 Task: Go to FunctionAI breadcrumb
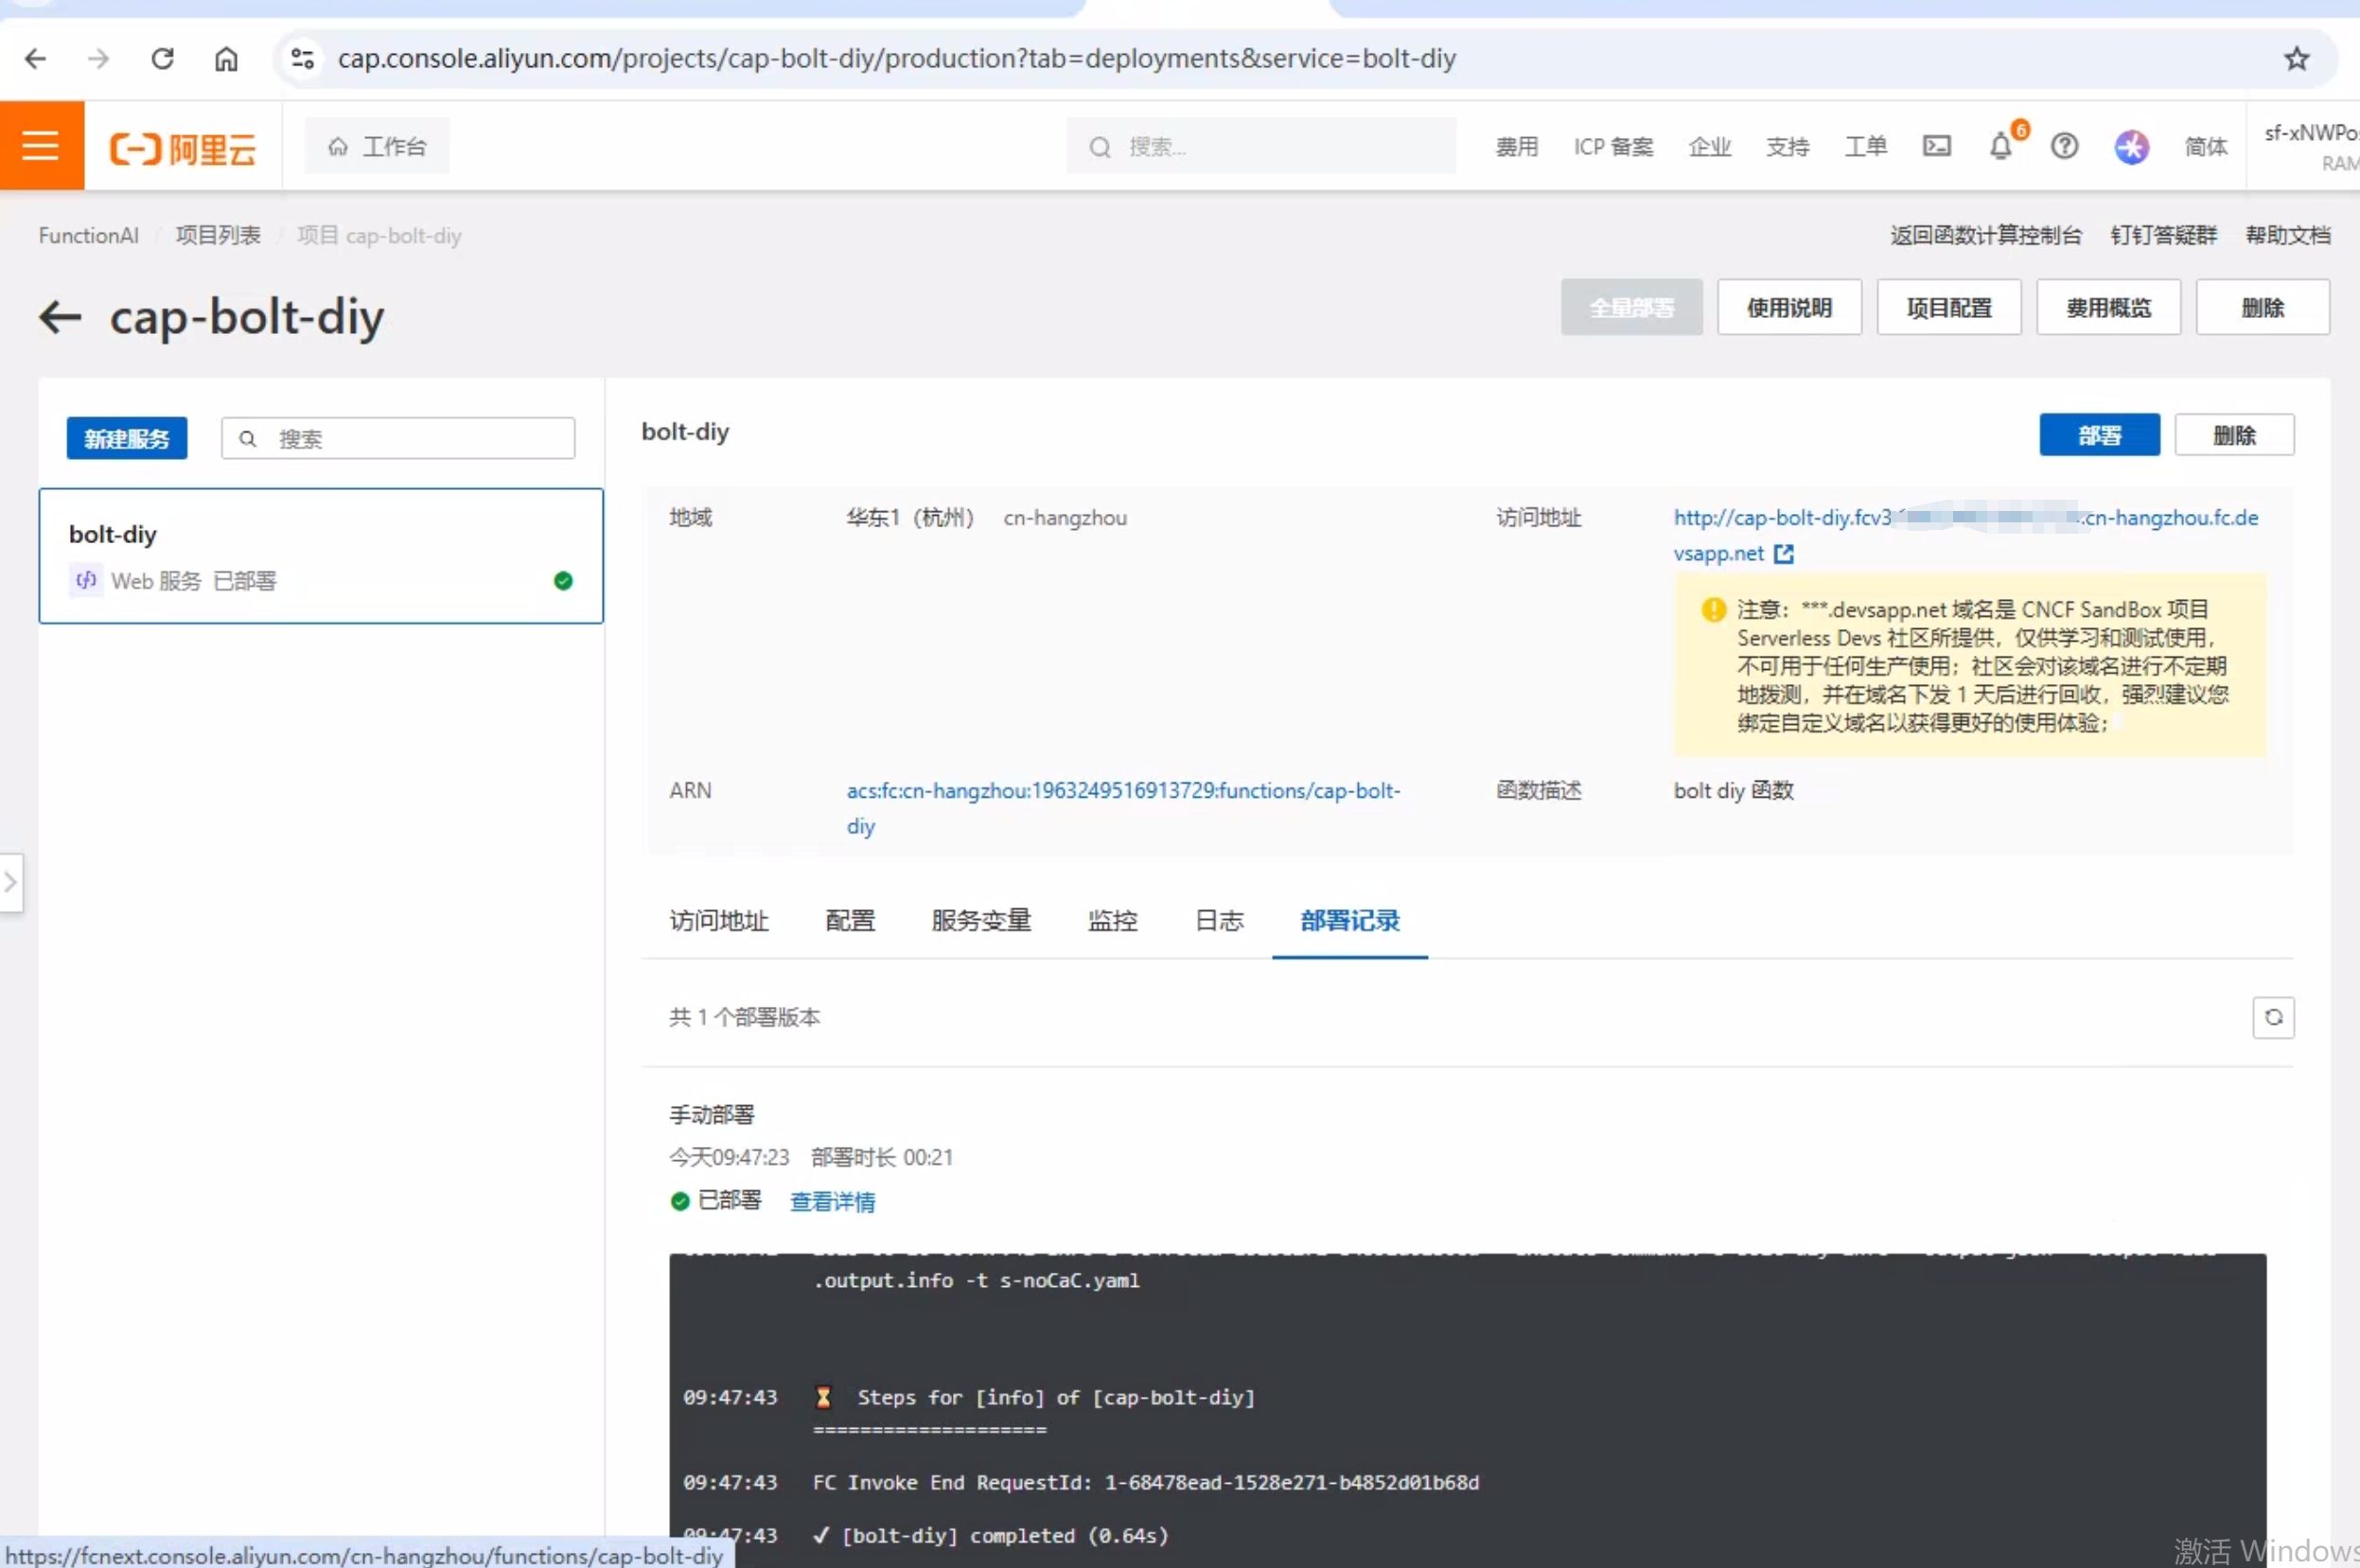(x=89, y=235)
